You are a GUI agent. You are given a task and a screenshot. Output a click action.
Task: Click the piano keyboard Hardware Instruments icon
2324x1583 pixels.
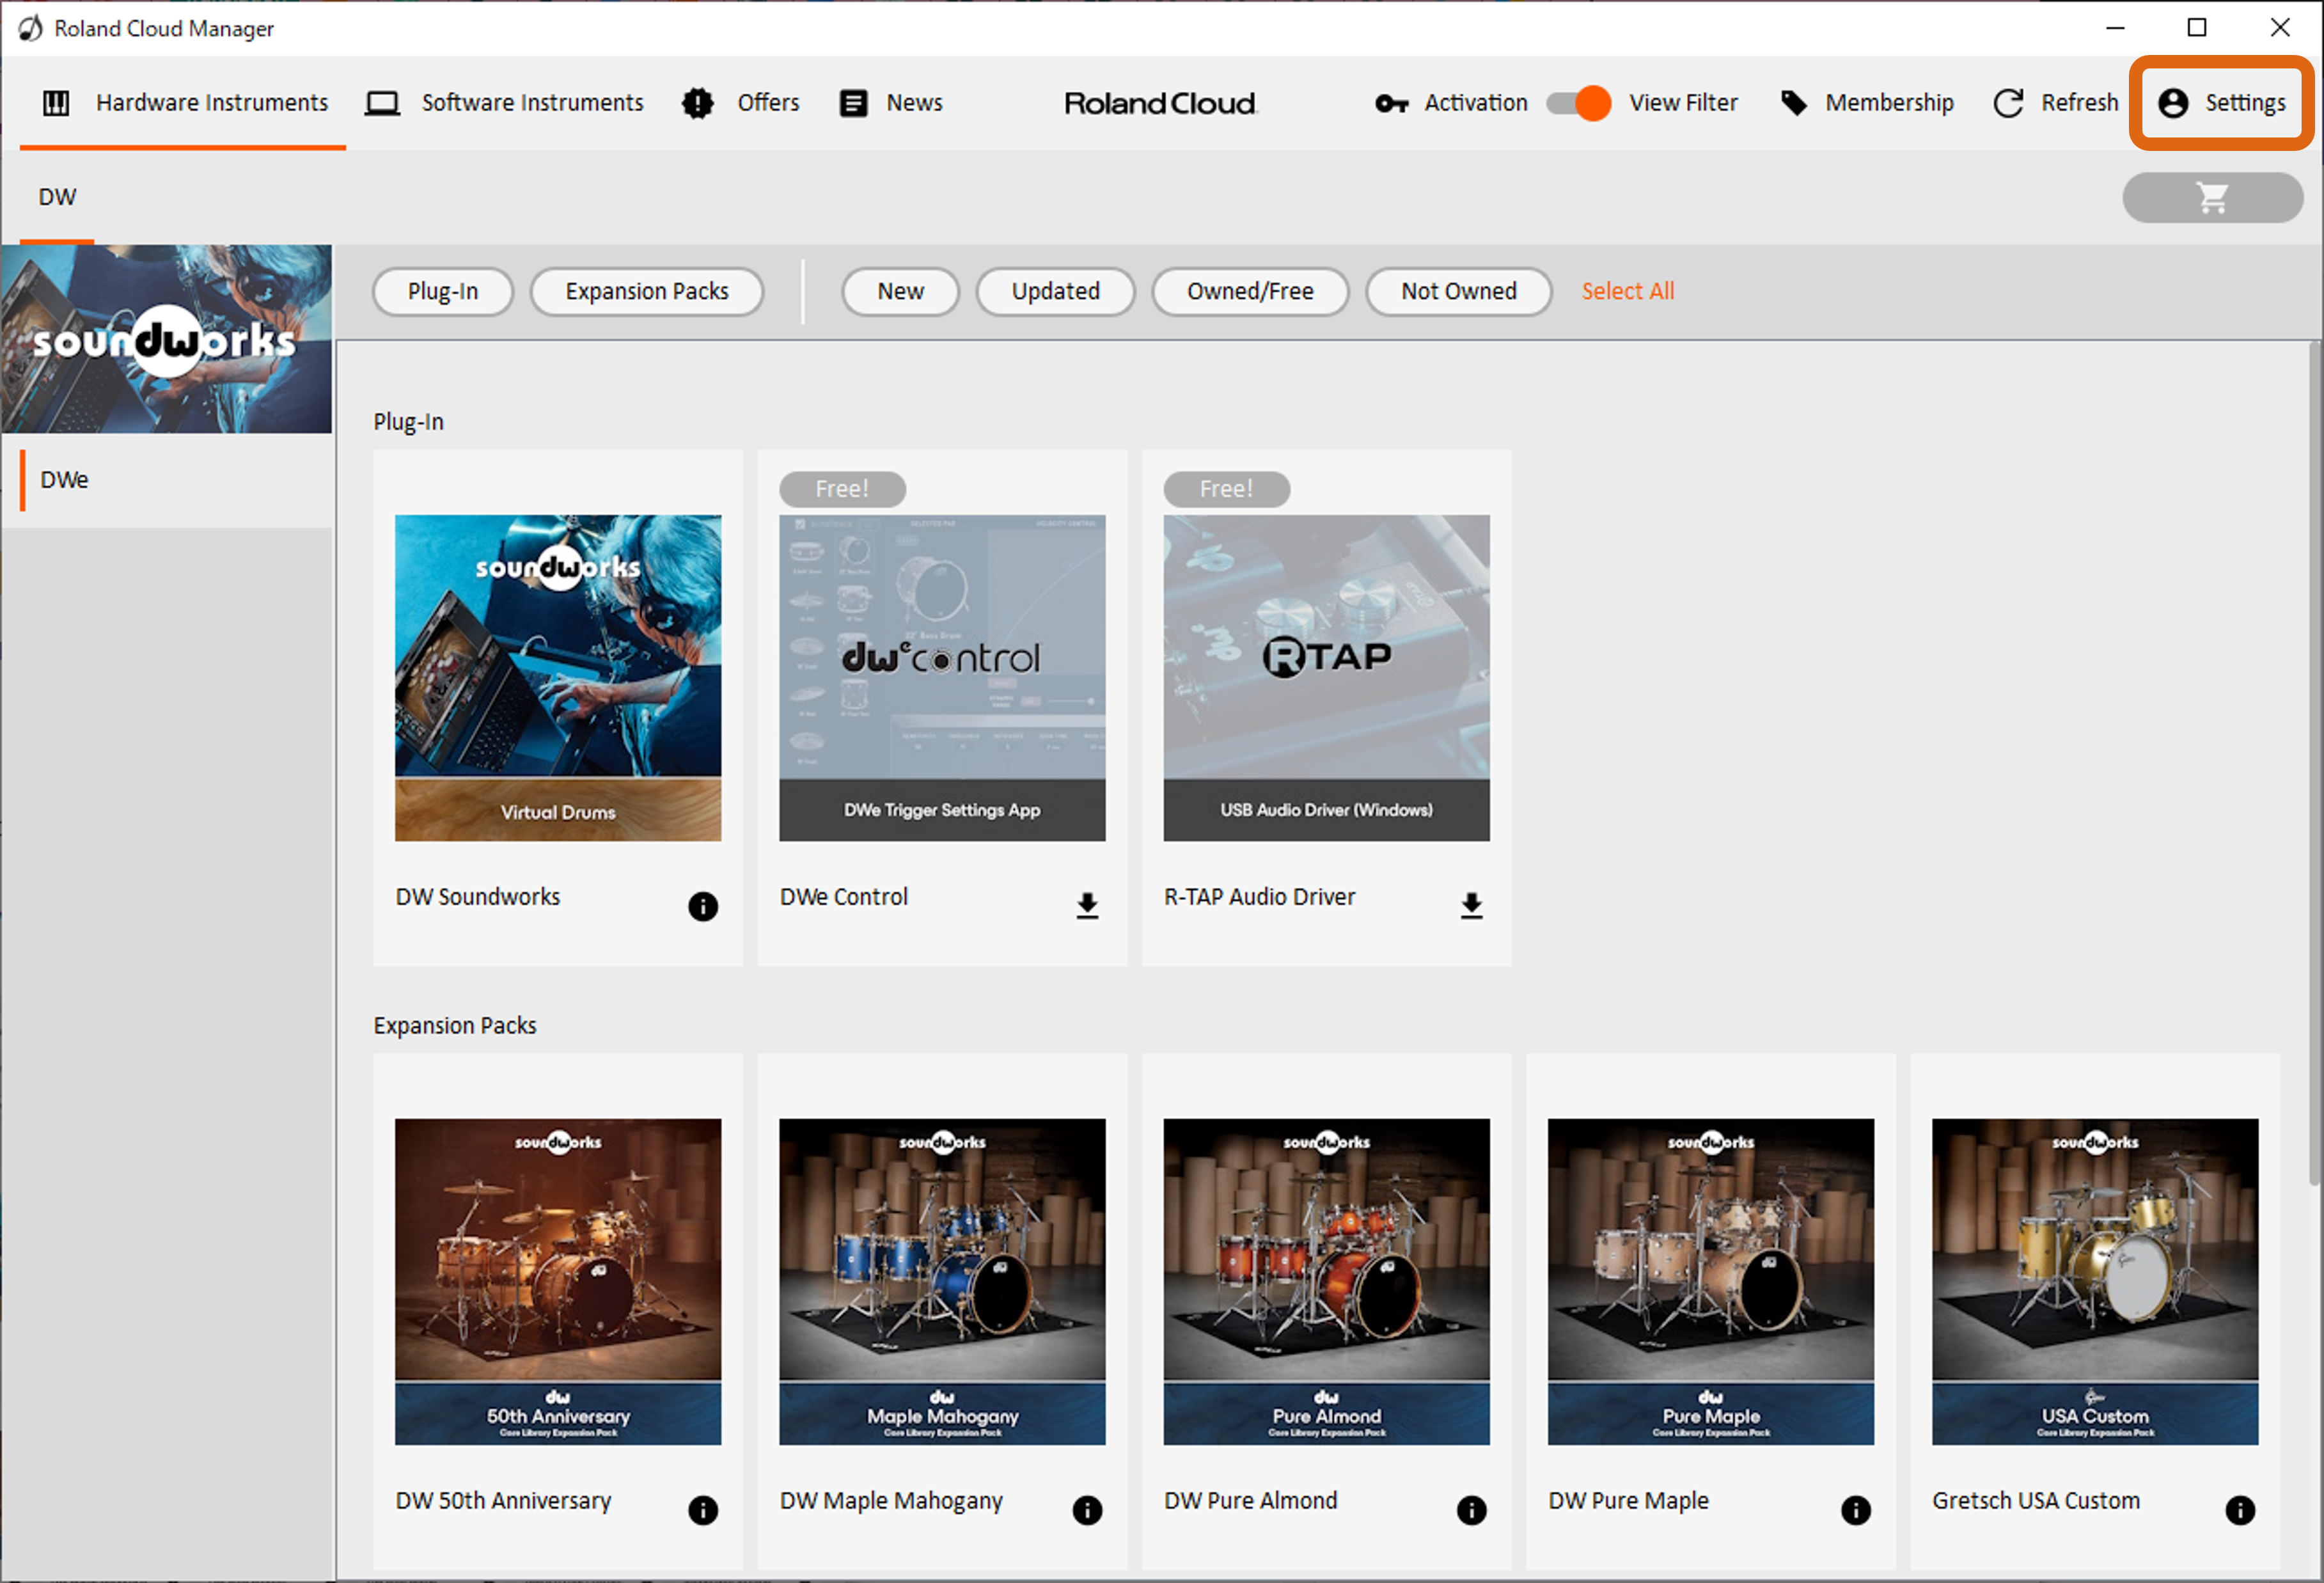[x=57, y=103]
